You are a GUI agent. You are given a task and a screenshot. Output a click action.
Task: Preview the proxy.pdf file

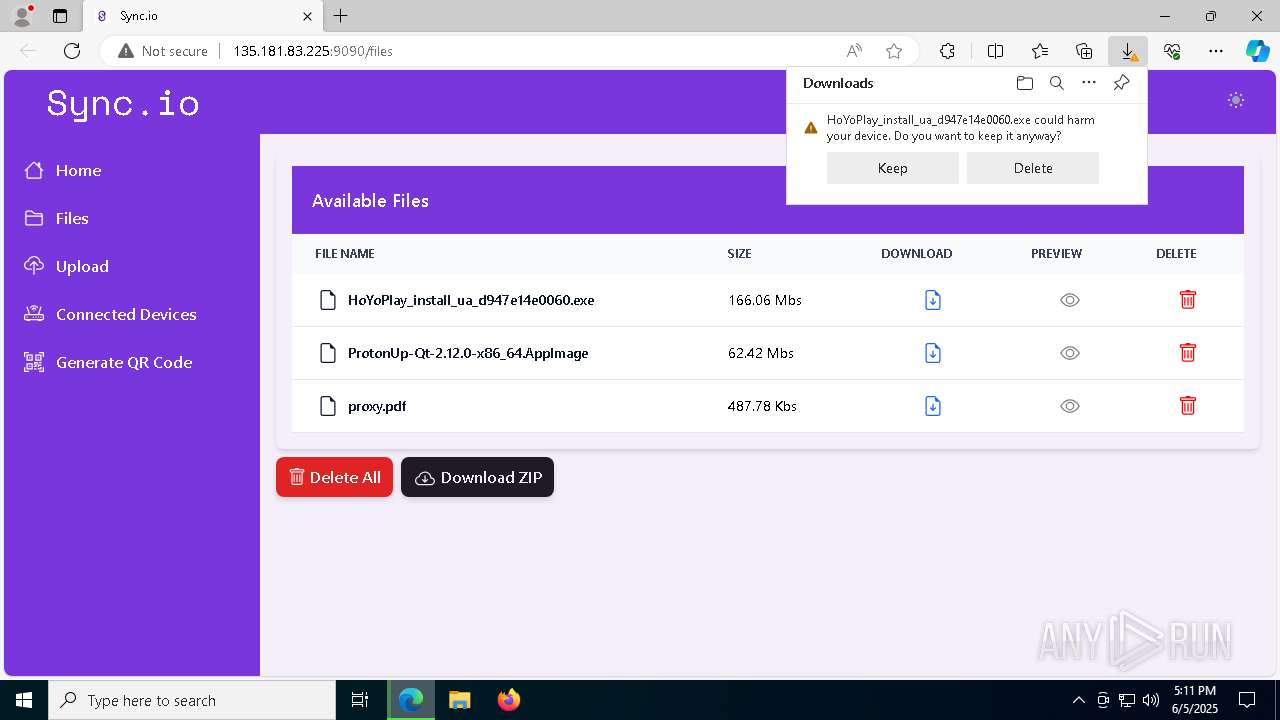point(1070,406)
